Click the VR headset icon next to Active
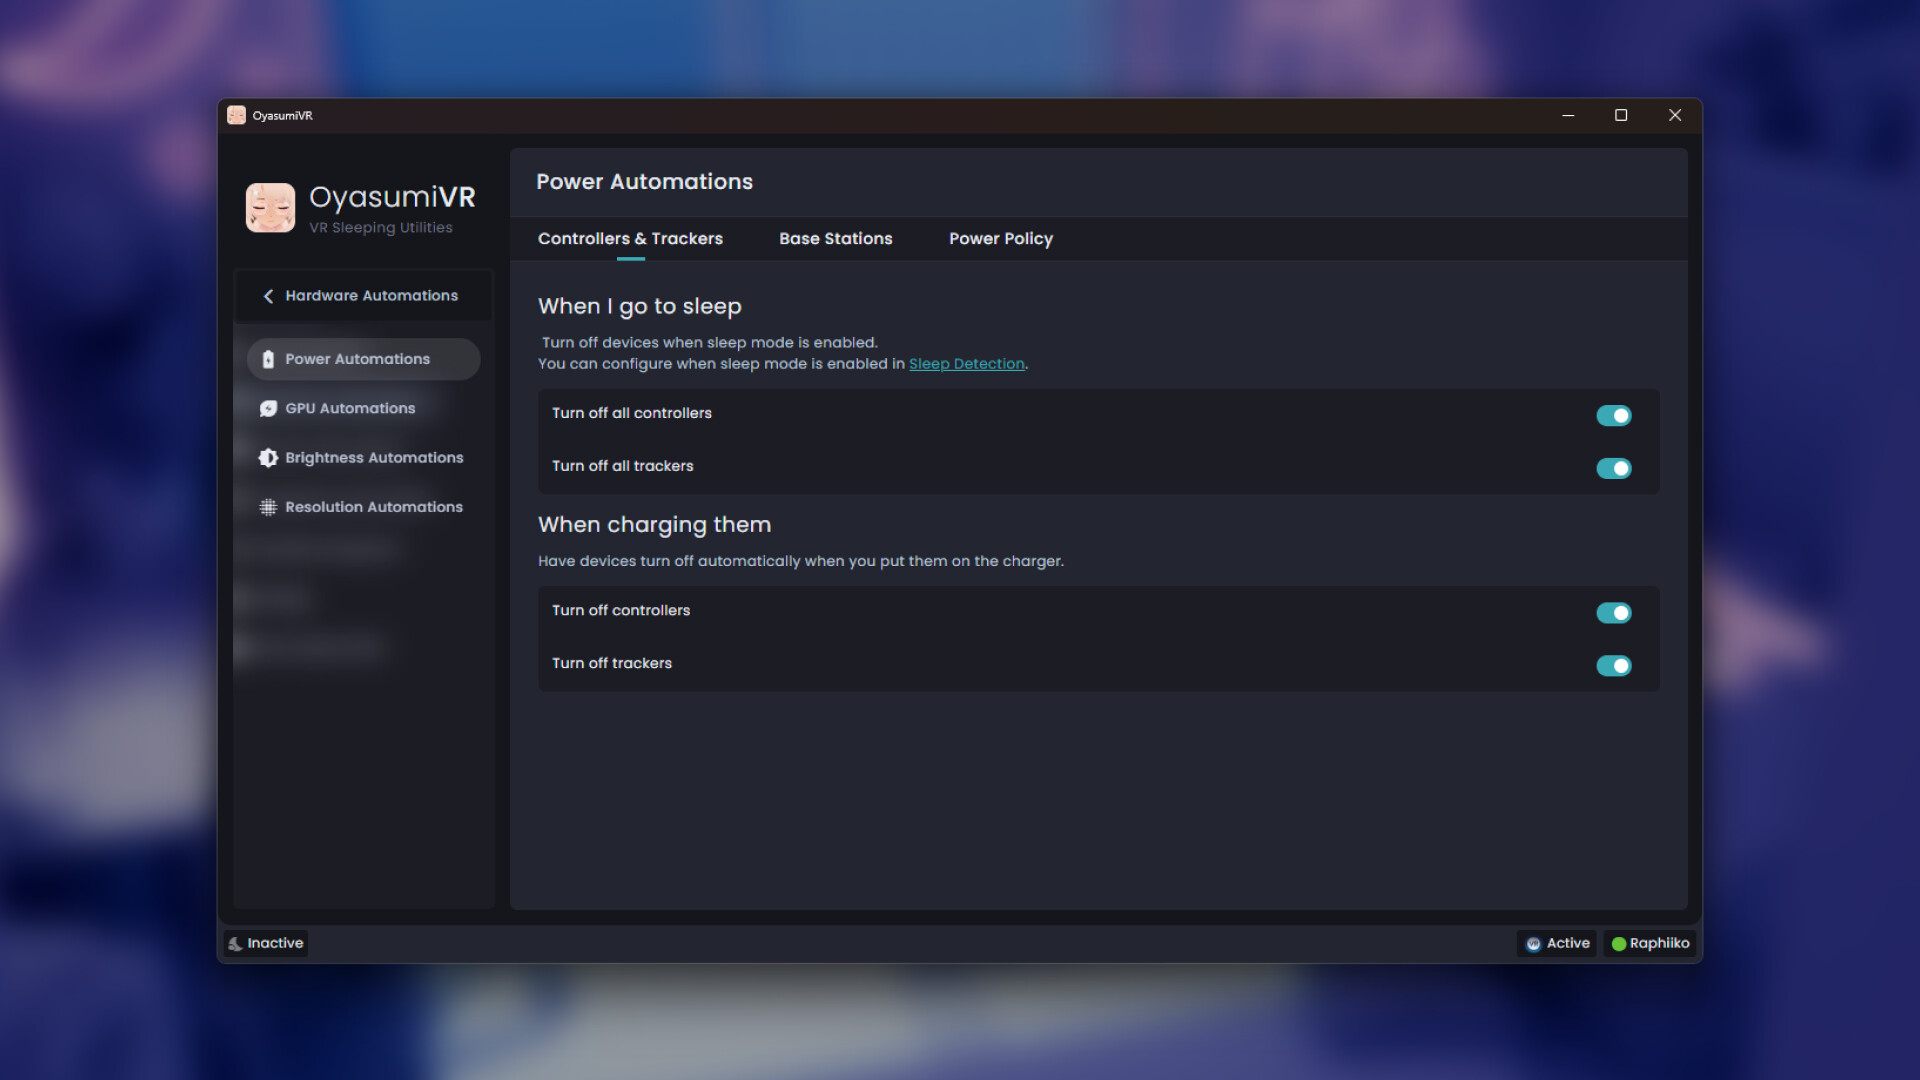The height and width of the screenshot is (1080, 1920). click(1532, 943)
